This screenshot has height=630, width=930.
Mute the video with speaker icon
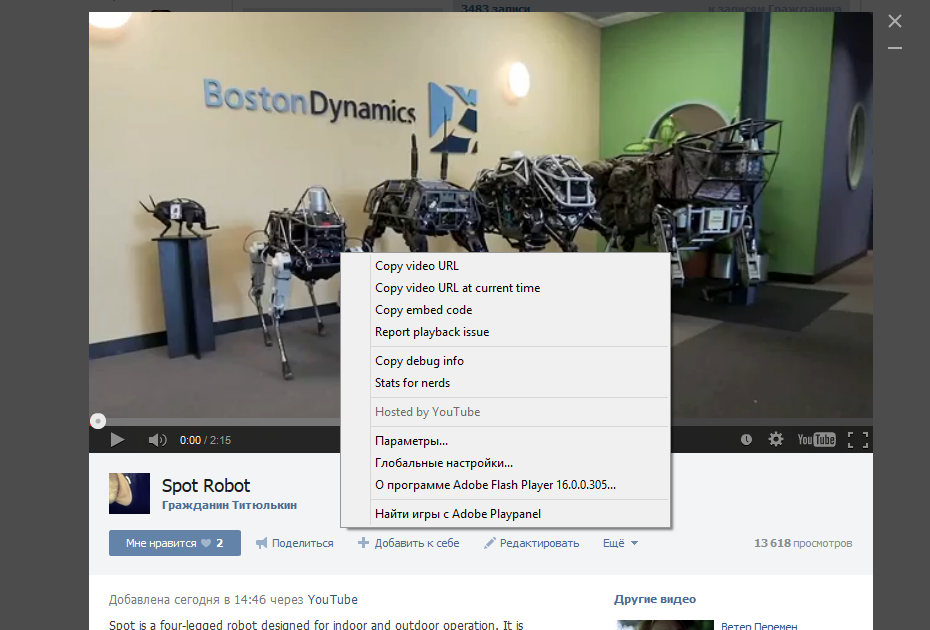click(x=157, y=440)
